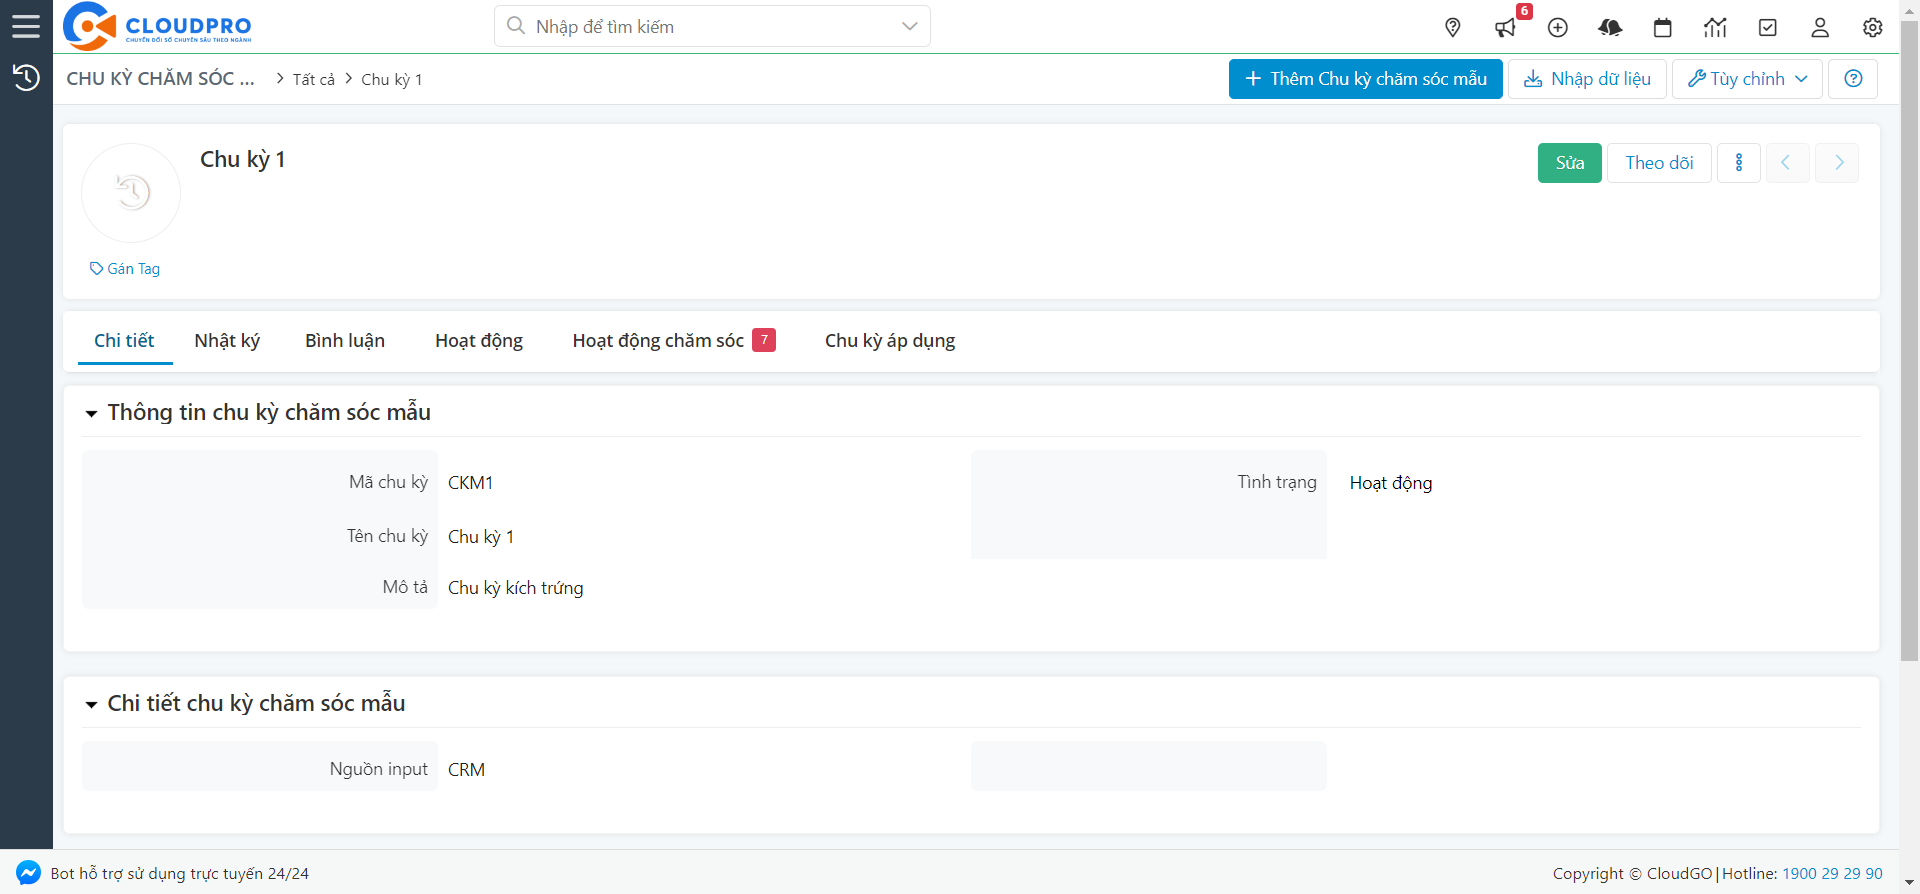Click the scrollbar down arrow
1920x894 pixels.
1909,883
